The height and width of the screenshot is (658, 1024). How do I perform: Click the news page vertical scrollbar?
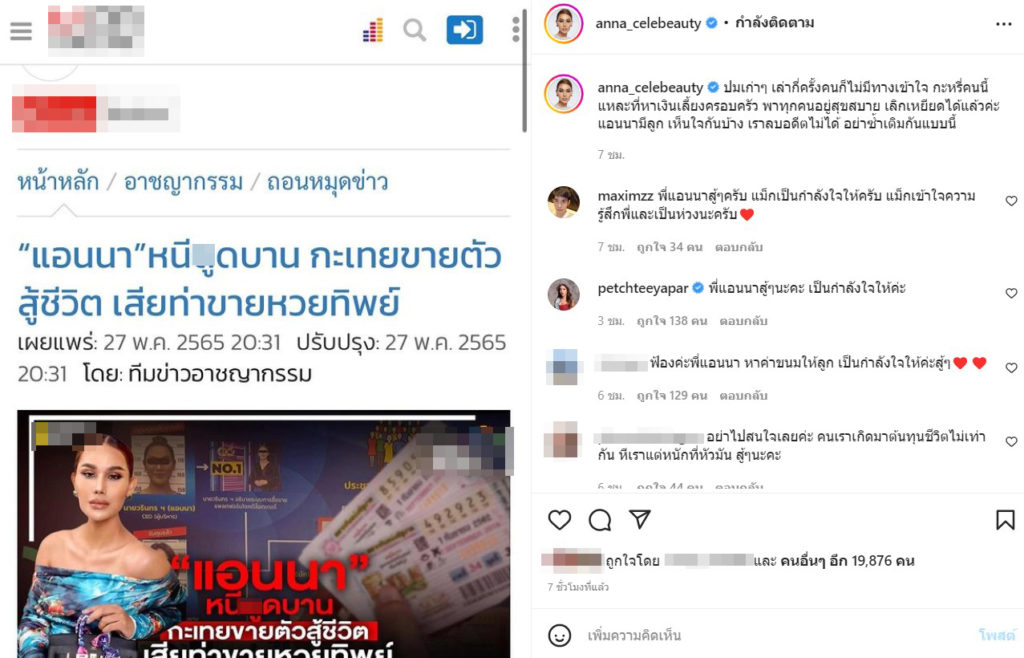[x=524, y=70]
